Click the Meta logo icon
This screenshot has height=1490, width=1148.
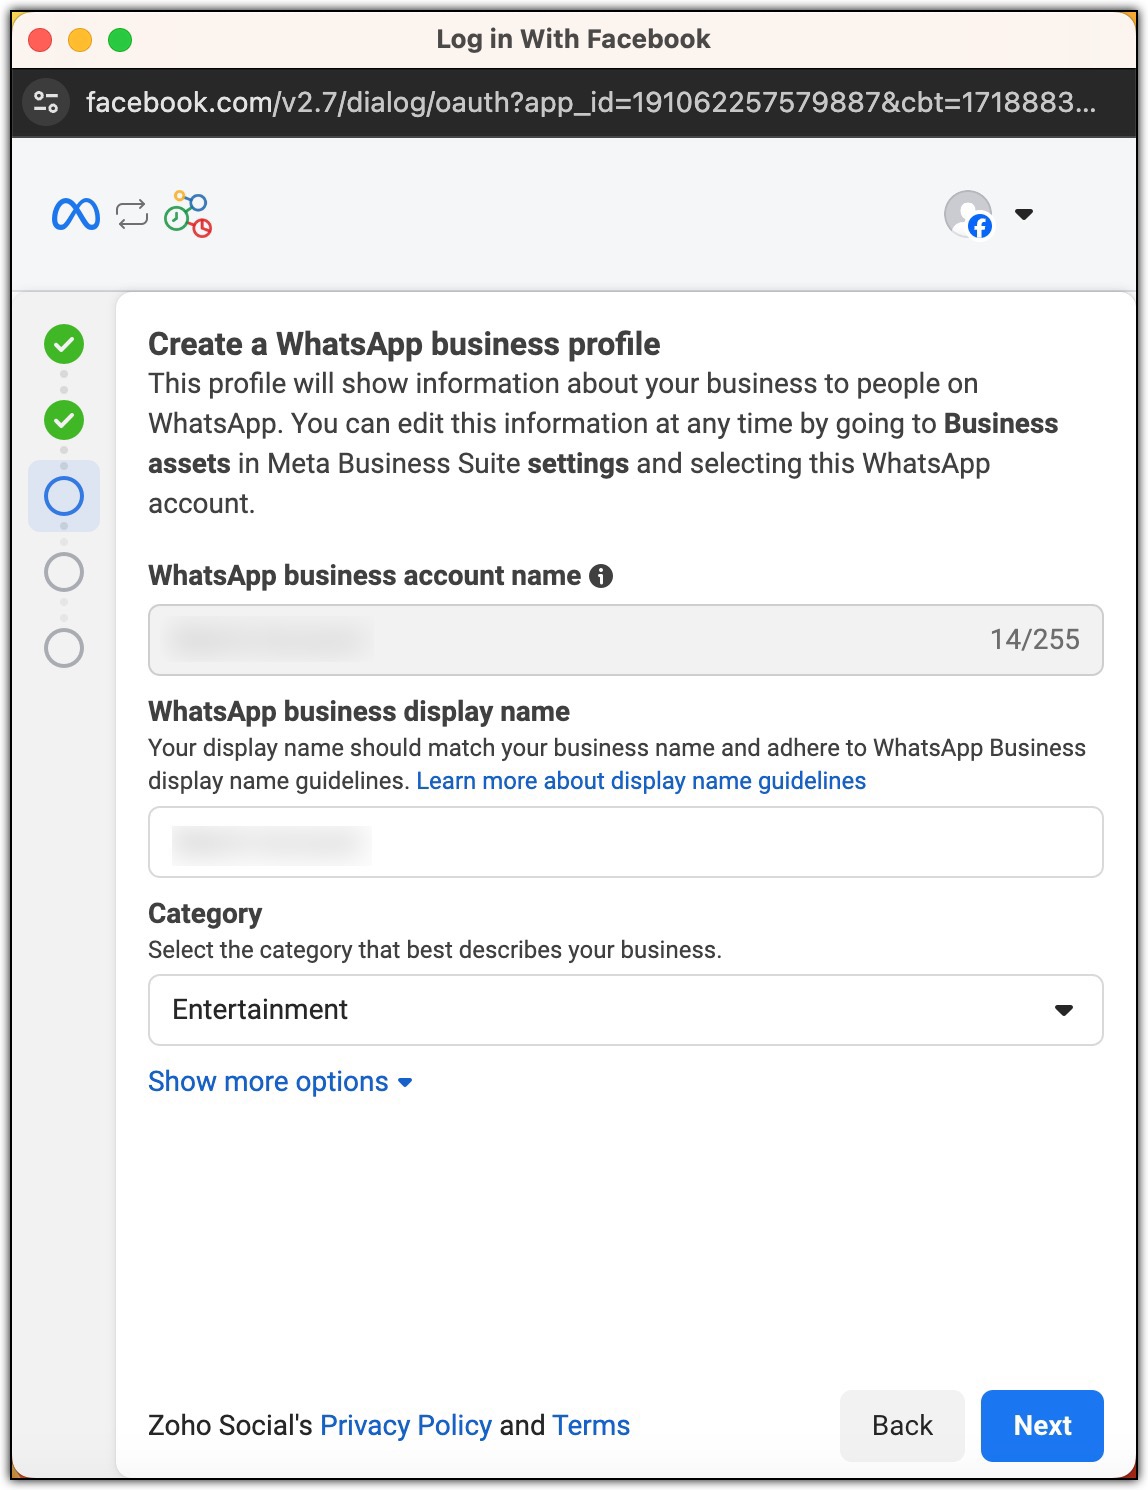click(x=76, y=214)
